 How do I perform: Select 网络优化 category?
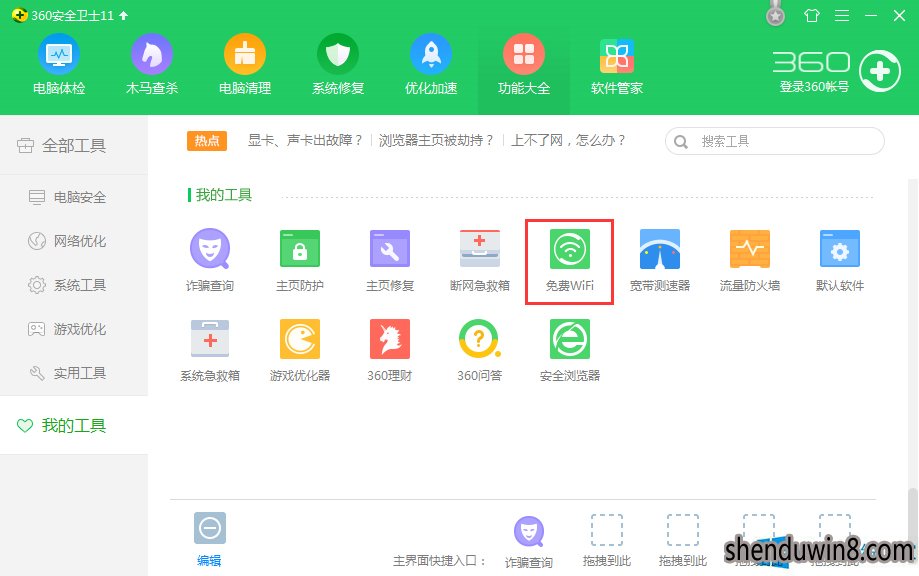(74, 241)
